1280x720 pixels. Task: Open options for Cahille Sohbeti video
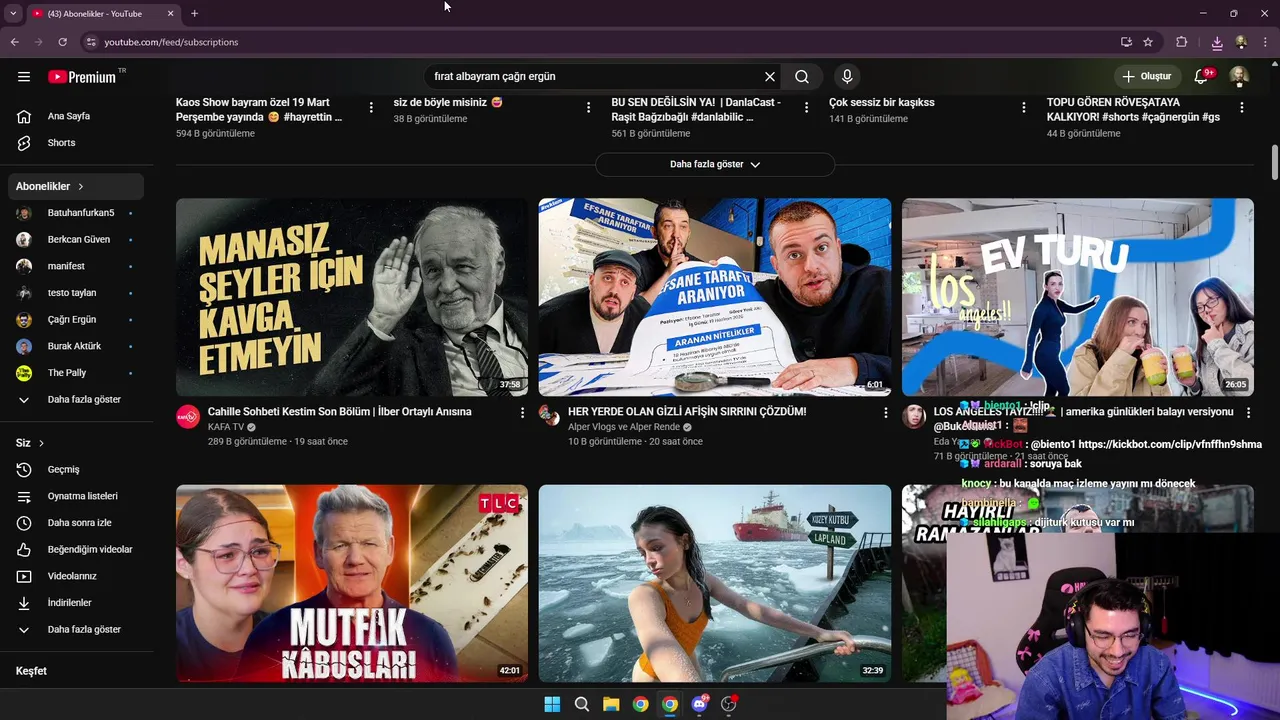tap(522, 412)
